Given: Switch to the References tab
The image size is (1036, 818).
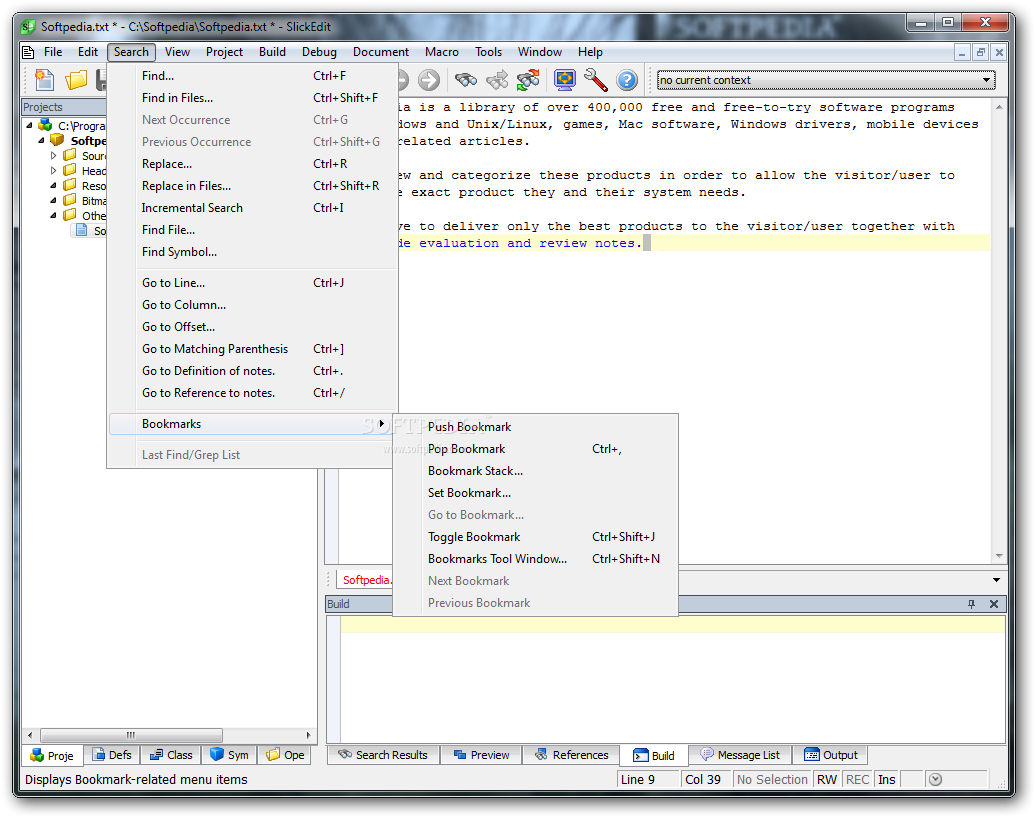Looking at the screenshot, I should 572,755.
